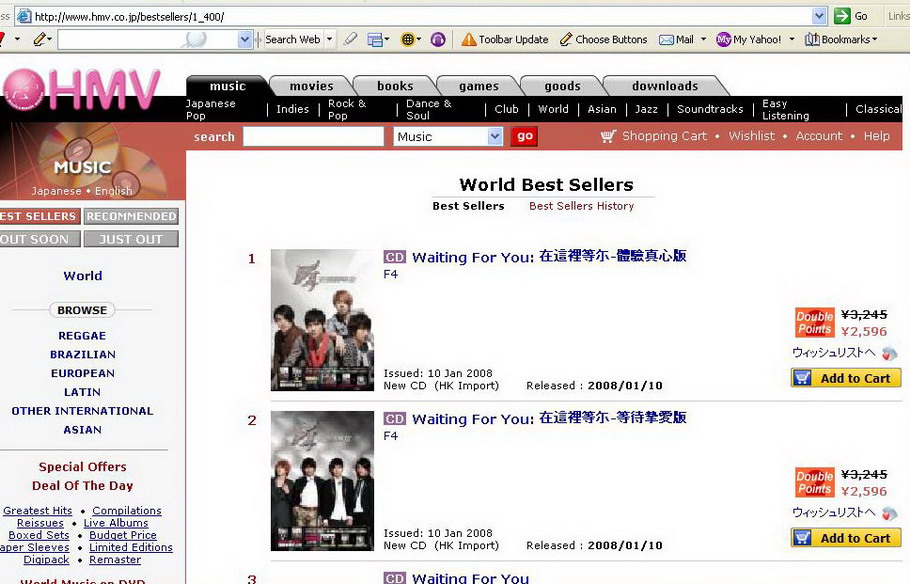Click Double Points badge for rank 2
910x584 pixels.
[x=815, y=482]
